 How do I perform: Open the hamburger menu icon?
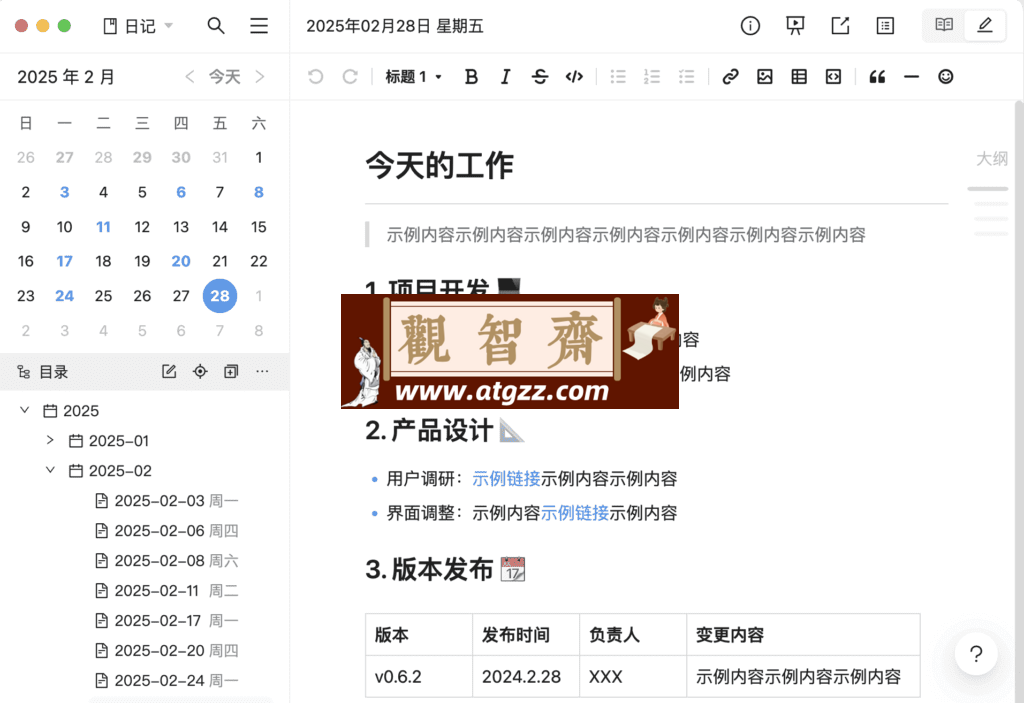(x=259, y=25)
